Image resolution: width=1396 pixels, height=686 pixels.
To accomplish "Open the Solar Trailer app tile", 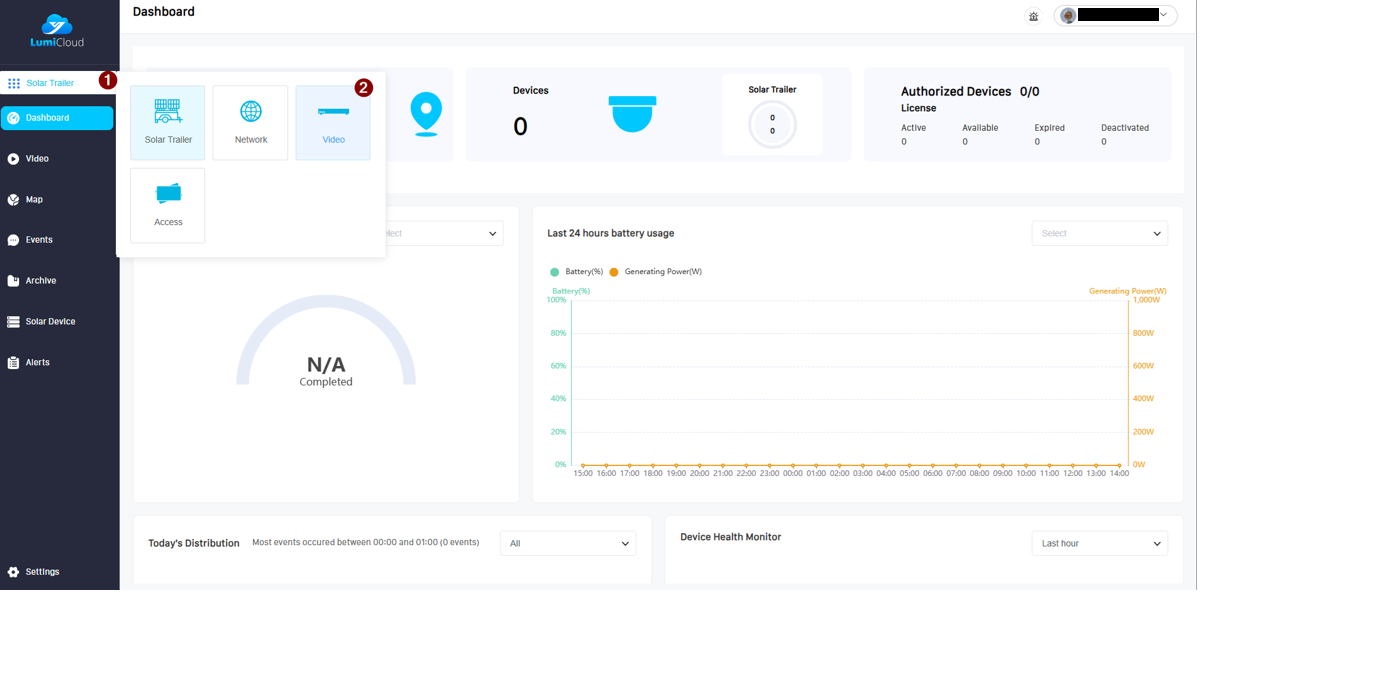I will 168,122.
